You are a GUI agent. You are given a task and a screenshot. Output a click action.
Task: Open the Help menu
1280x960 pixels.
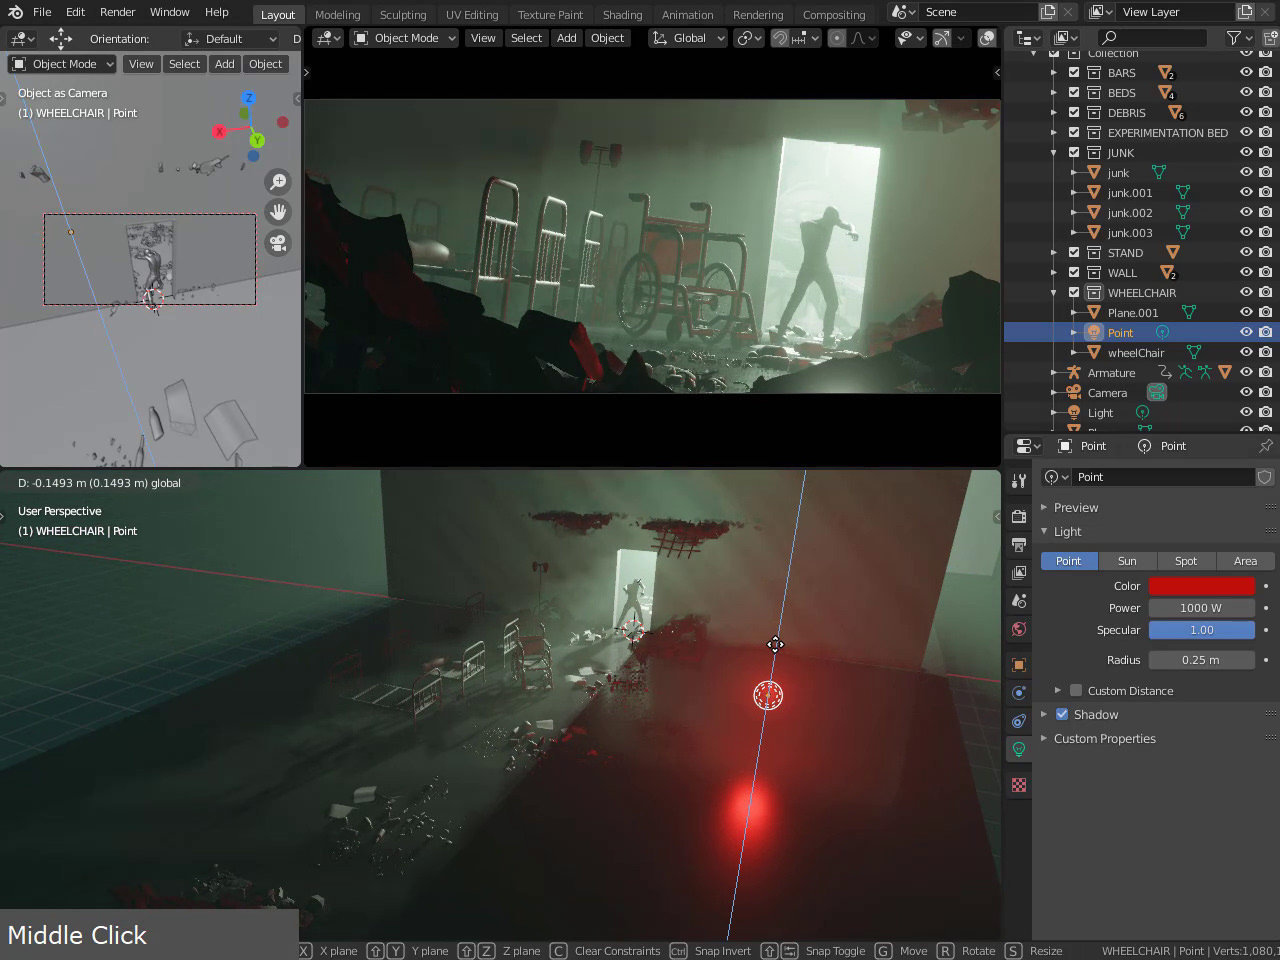pyautogui.click(x=217, y=12)
